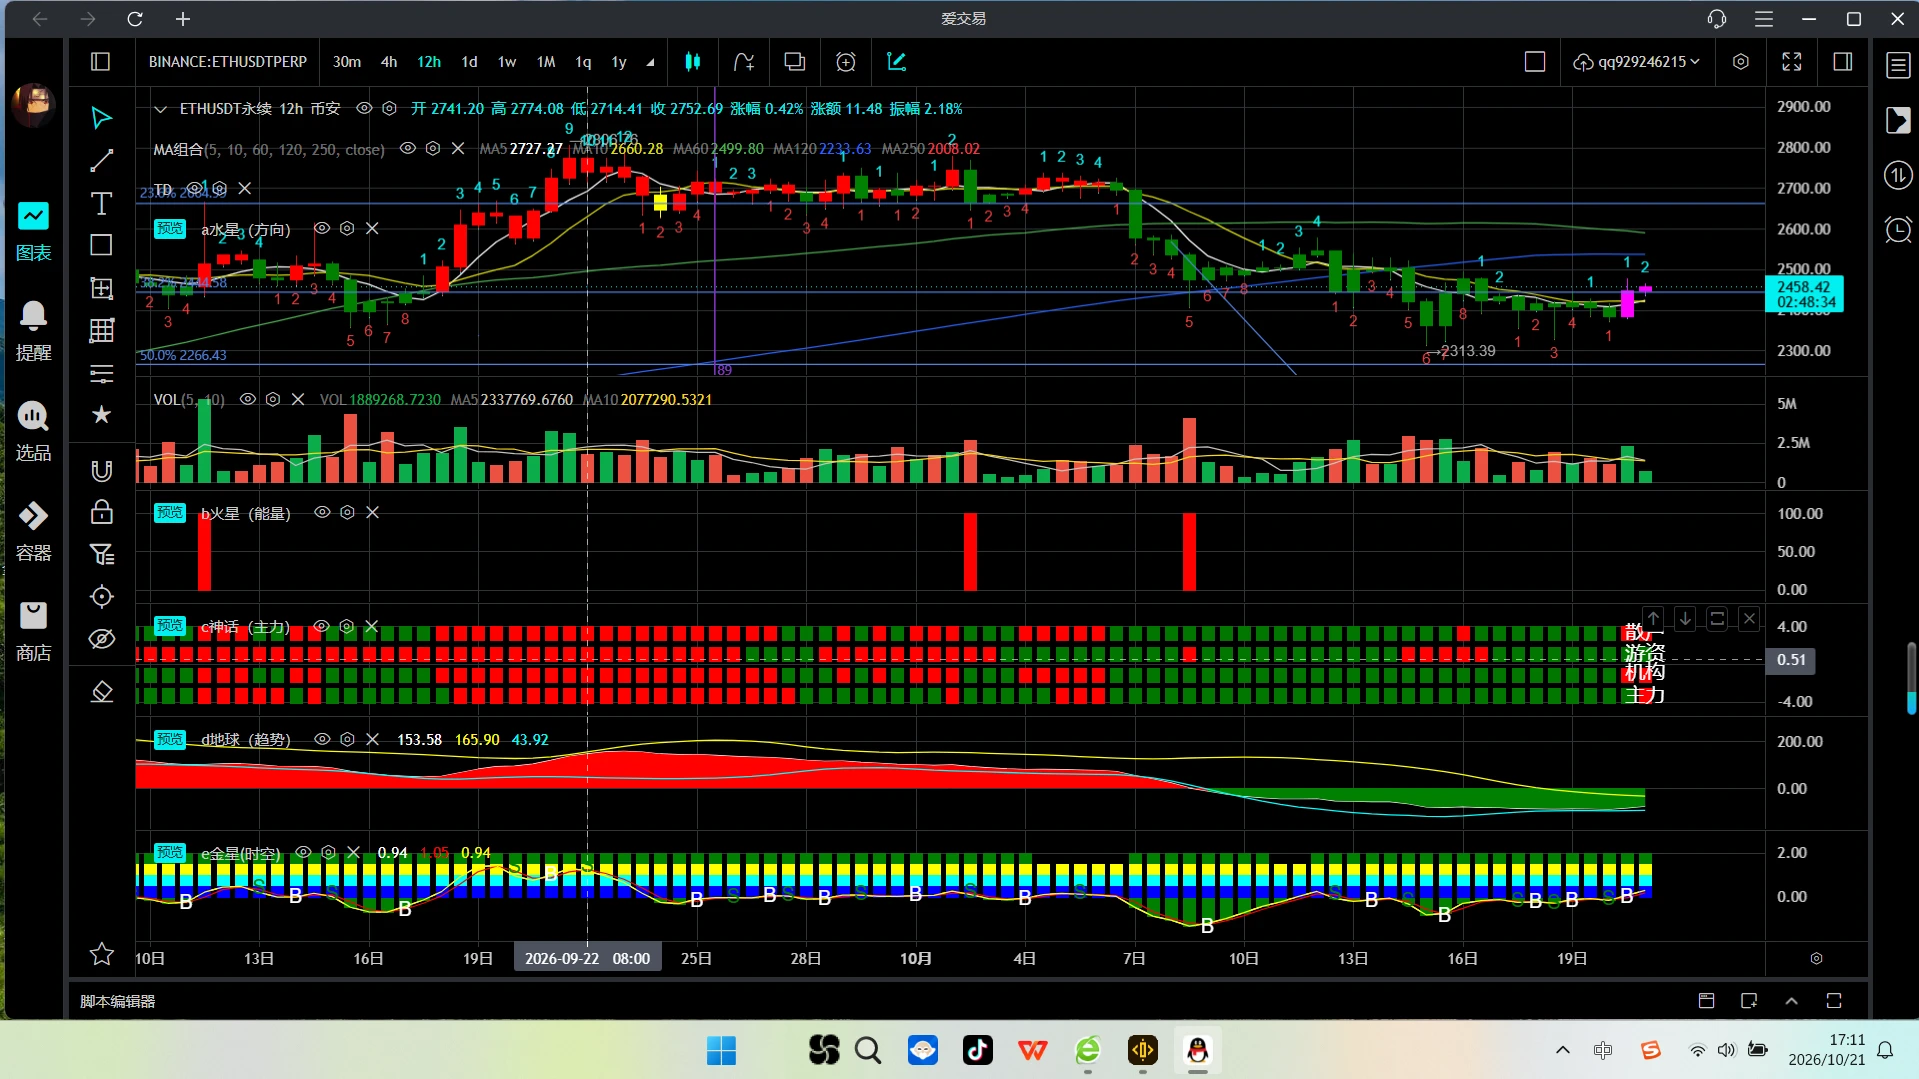The width and height of the screenshot is (1919, 1079).
Task: Click the lock drawings icon
Action: click(101, 512)
